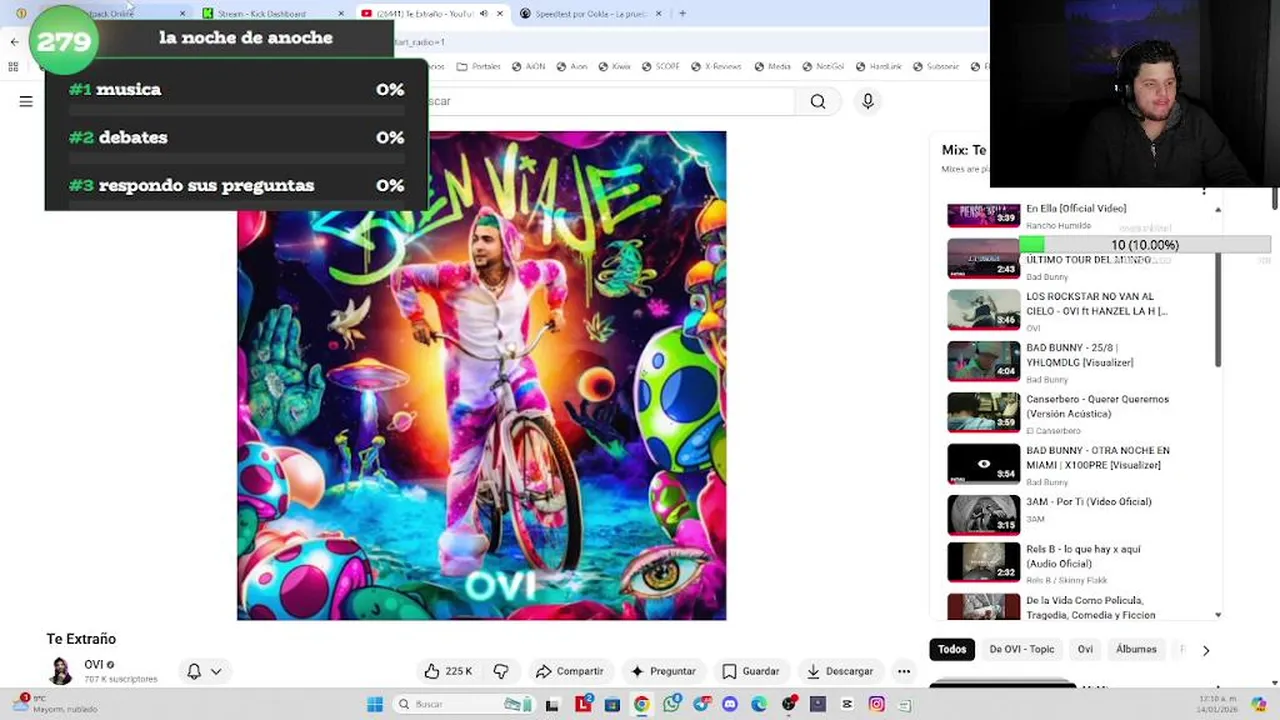The height and width of the screenshot is (720, 1280).
Task: Click the YouTube search input field
Action: pos(610,101)
